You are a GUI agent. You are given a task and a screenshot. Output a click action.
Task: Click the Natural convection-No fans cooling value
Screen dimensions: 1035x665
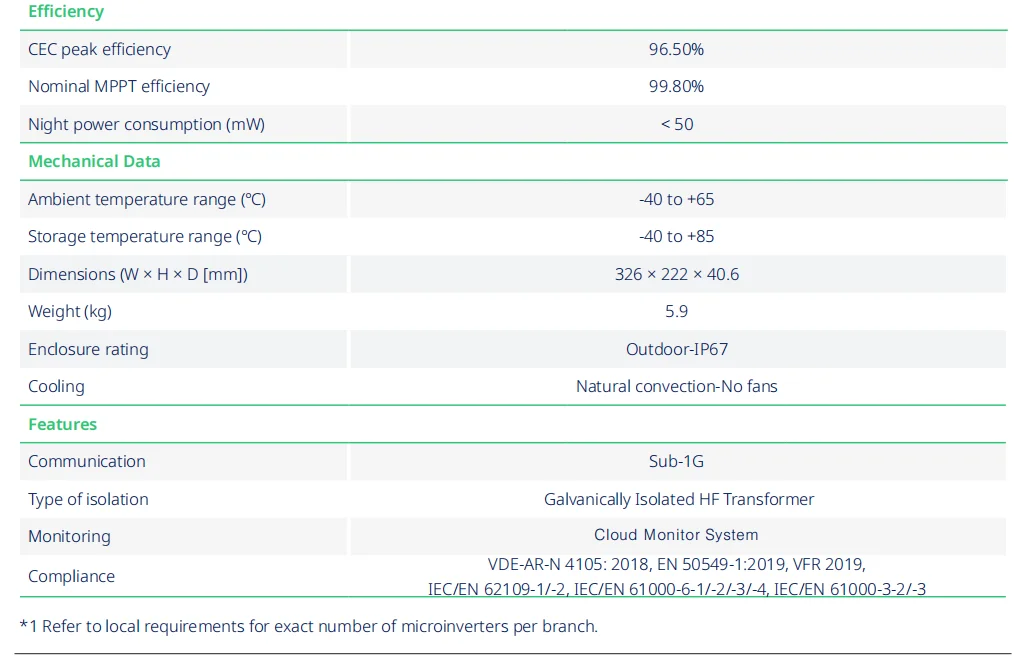tap(676, 386)
